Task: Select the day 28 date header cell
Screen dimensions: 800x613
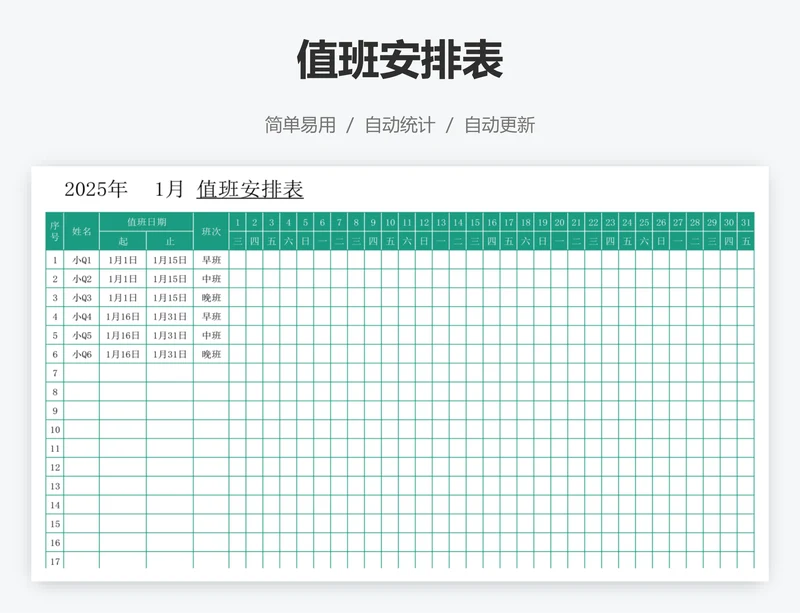Action: [x=695, y=222]
